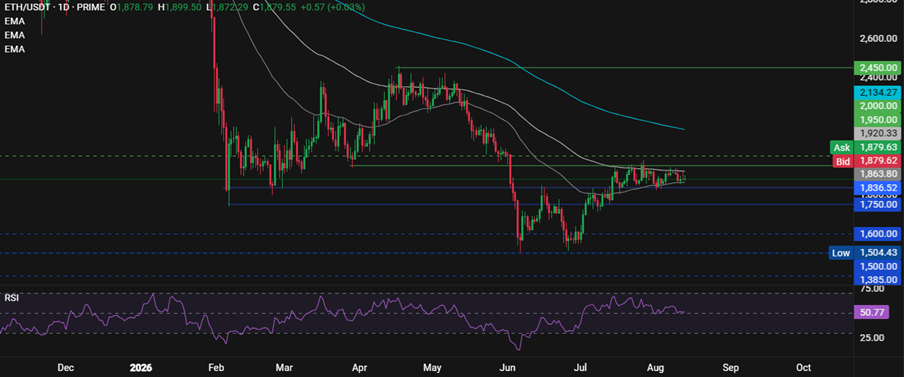
Task: Click the May label on time axis
Action: [432, 367]
